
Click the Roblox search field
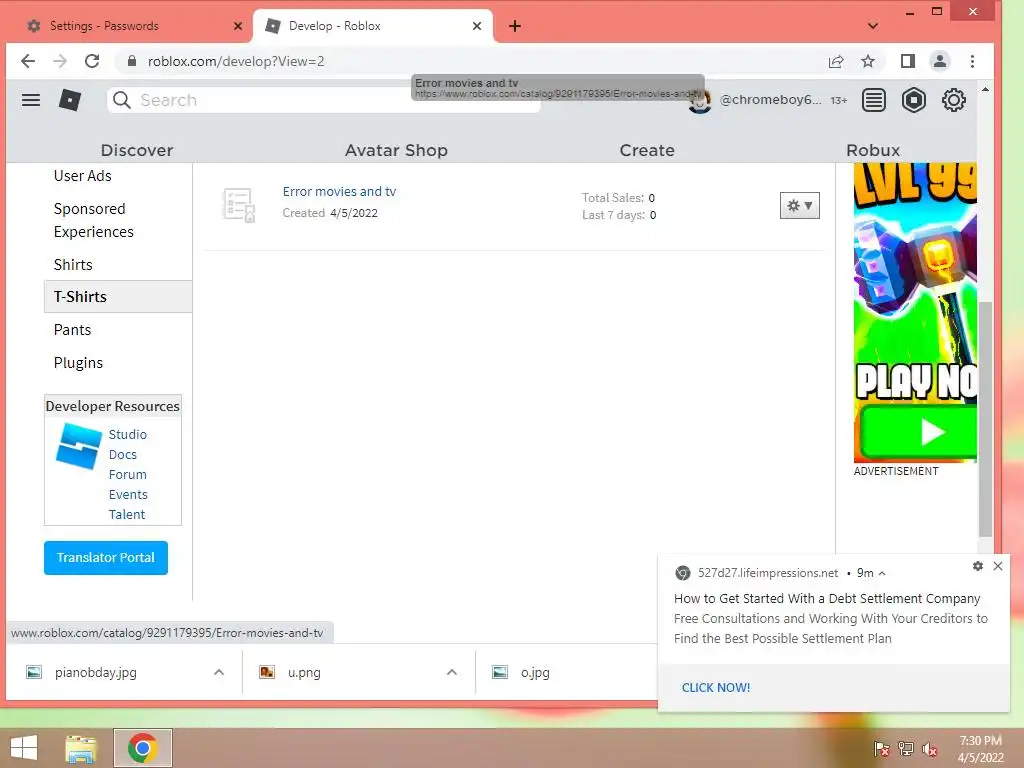[x=323, y=100]
